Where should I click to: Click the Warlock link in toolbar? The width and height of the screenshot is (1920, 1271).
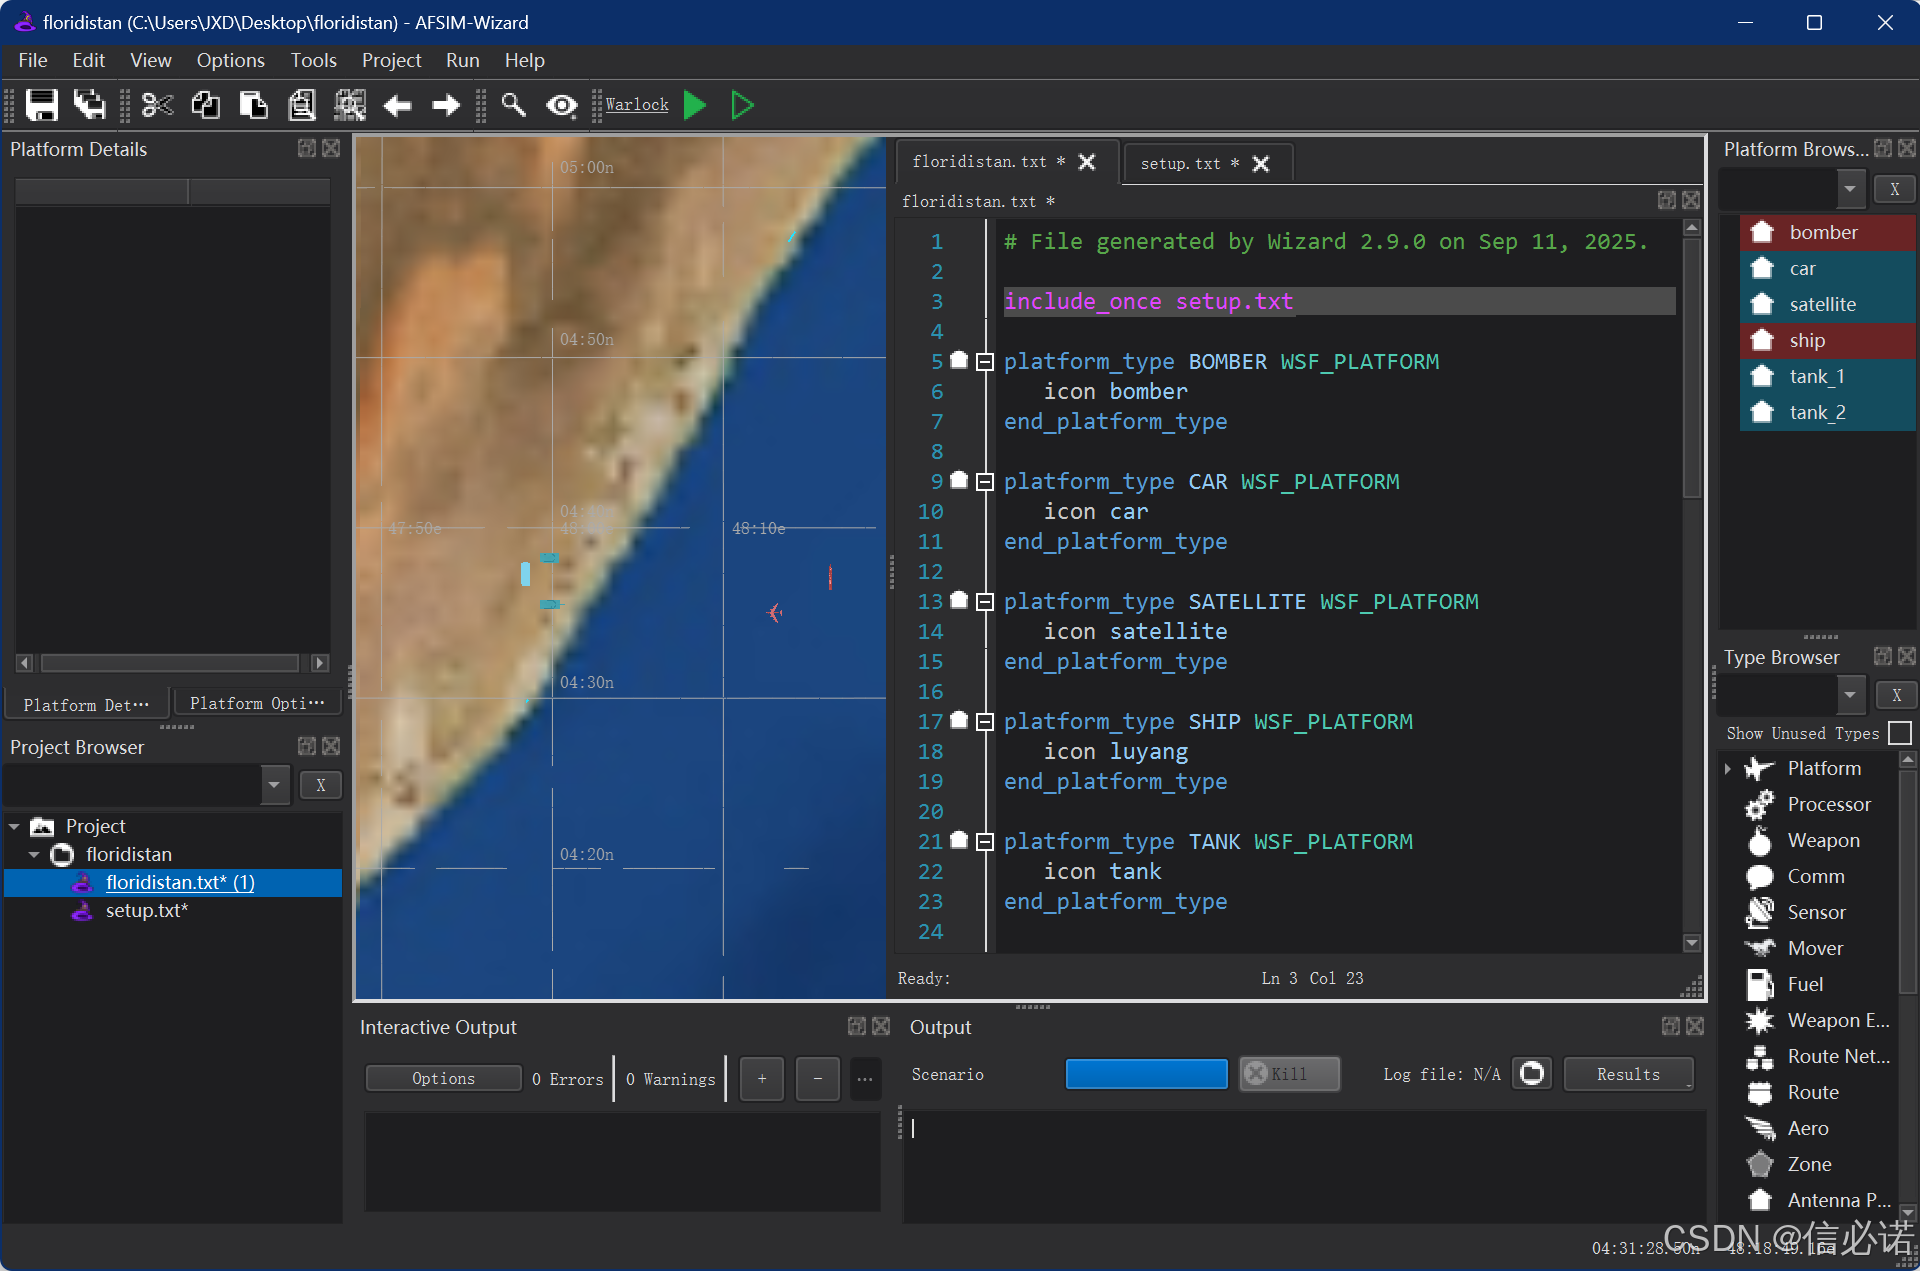[x=637, y=105]
